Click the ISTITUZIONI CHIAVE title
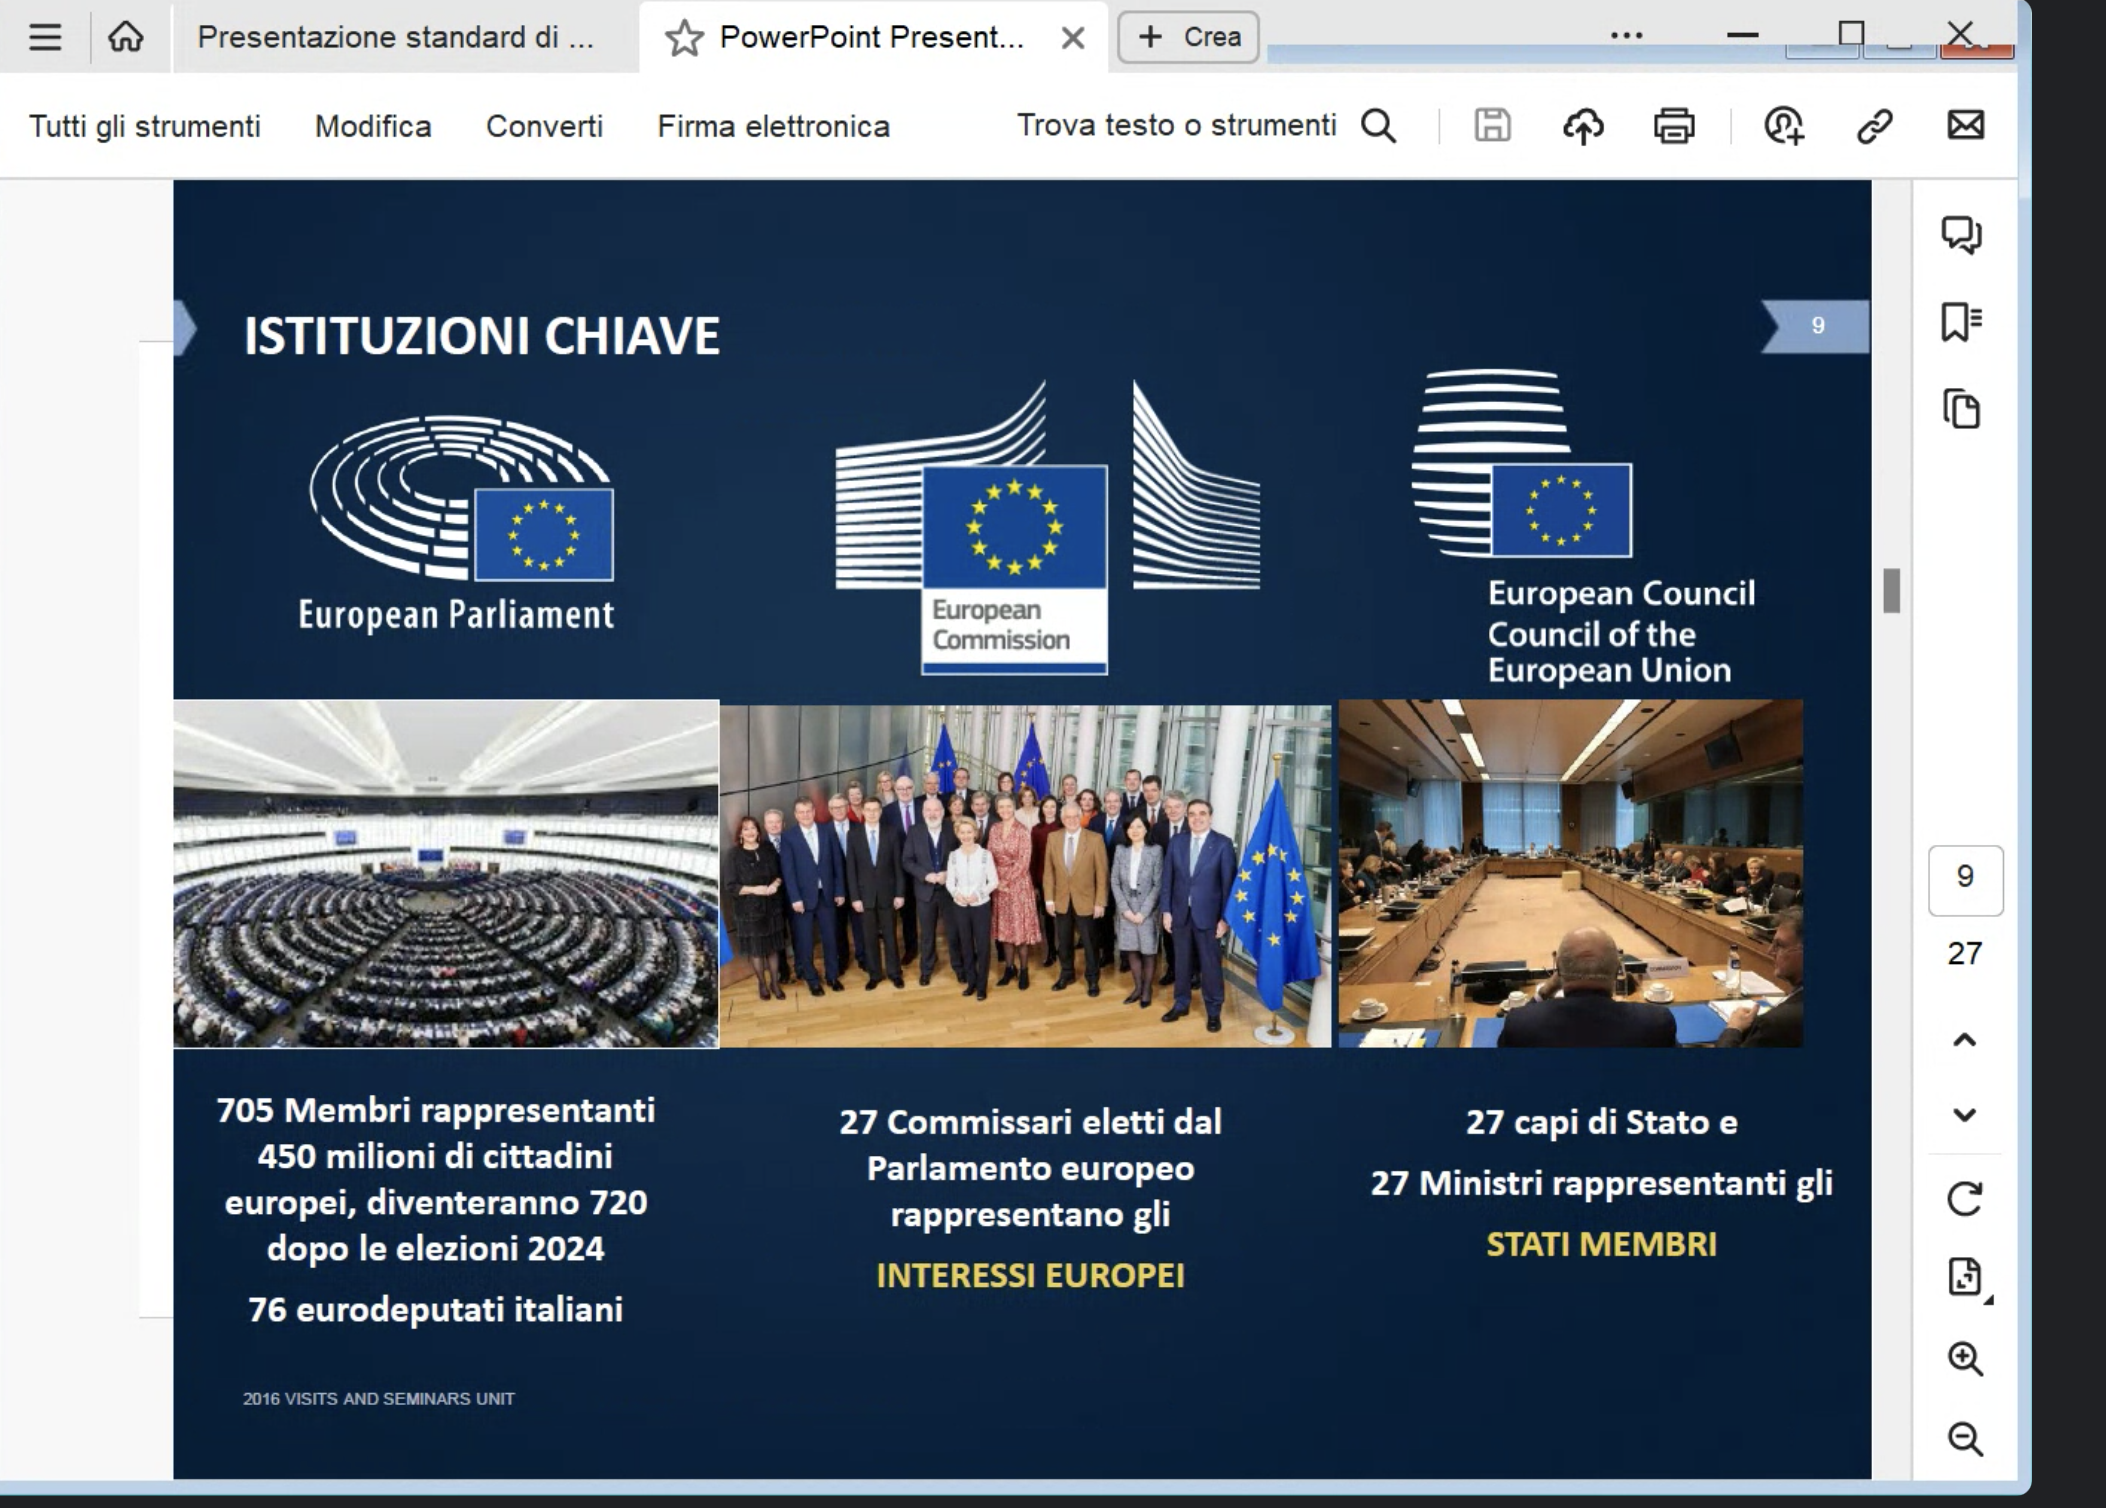 click(482, 335)
